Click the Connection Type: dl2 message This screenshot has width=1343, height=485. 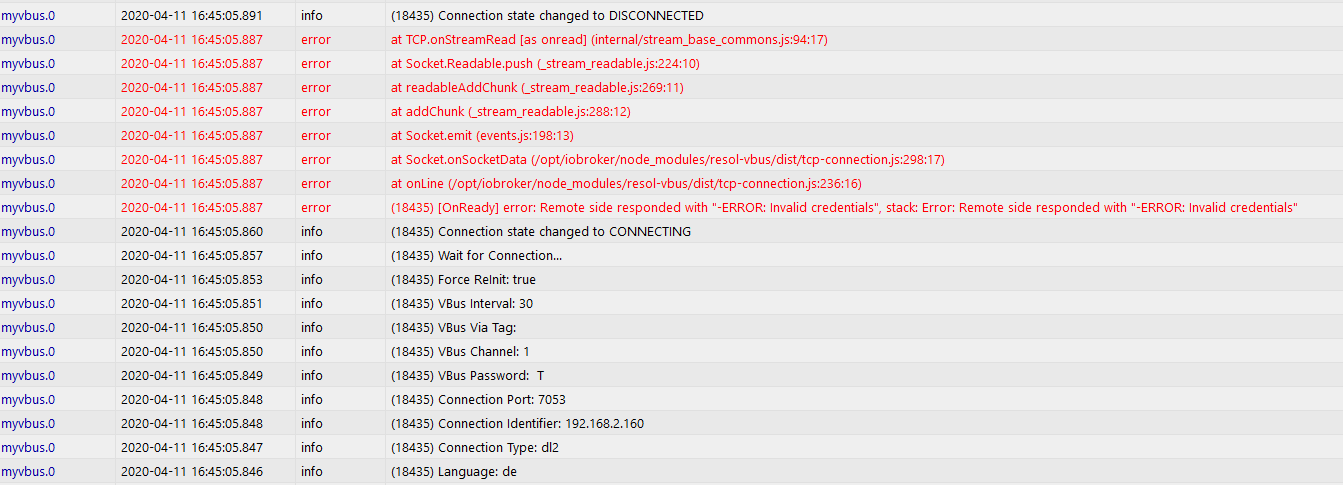coord(475,448)
